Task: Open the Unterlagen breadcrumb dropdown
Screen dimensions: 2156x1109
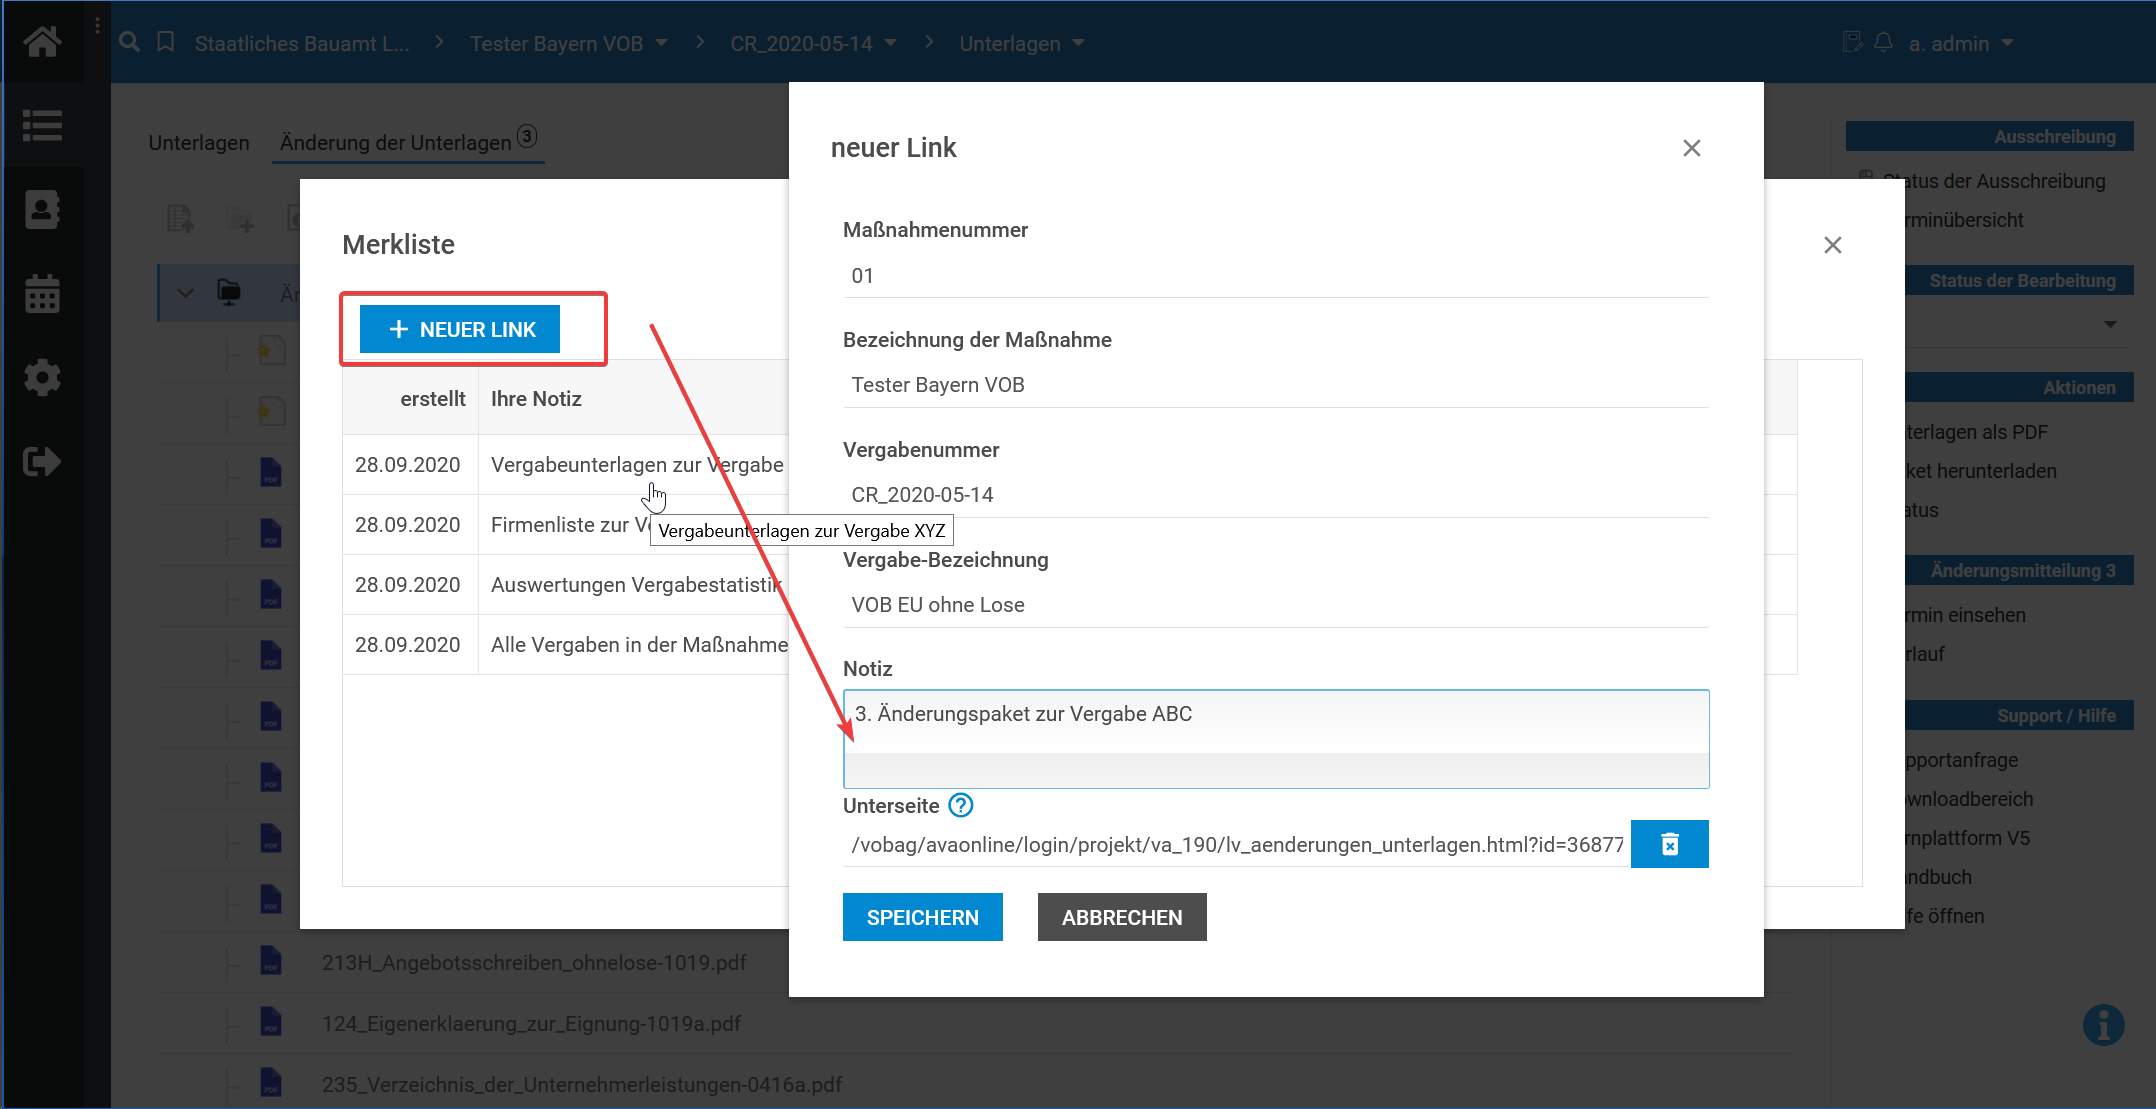Action: [x=1078, y=43]
